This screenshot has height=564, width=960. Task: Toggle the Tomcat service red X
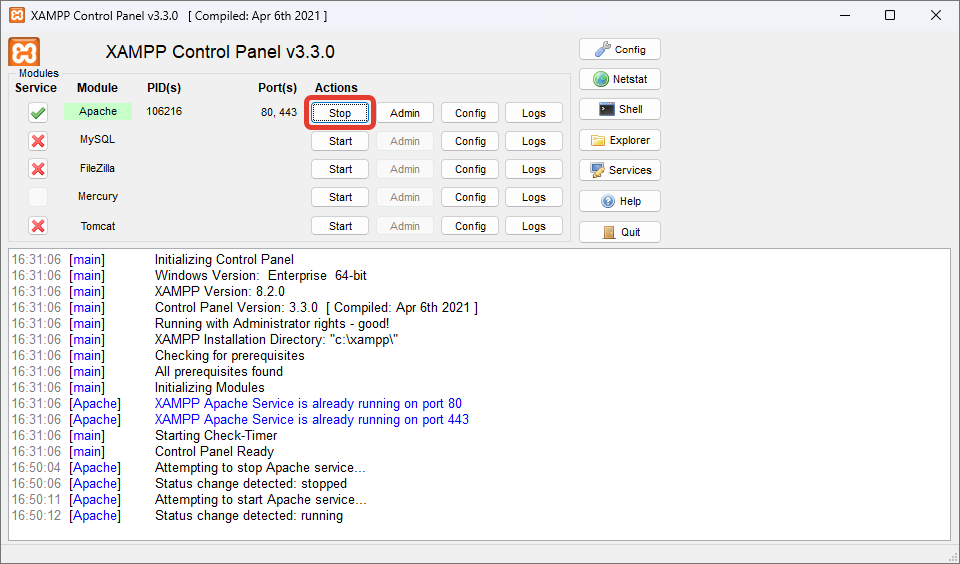tap(38, 226)
